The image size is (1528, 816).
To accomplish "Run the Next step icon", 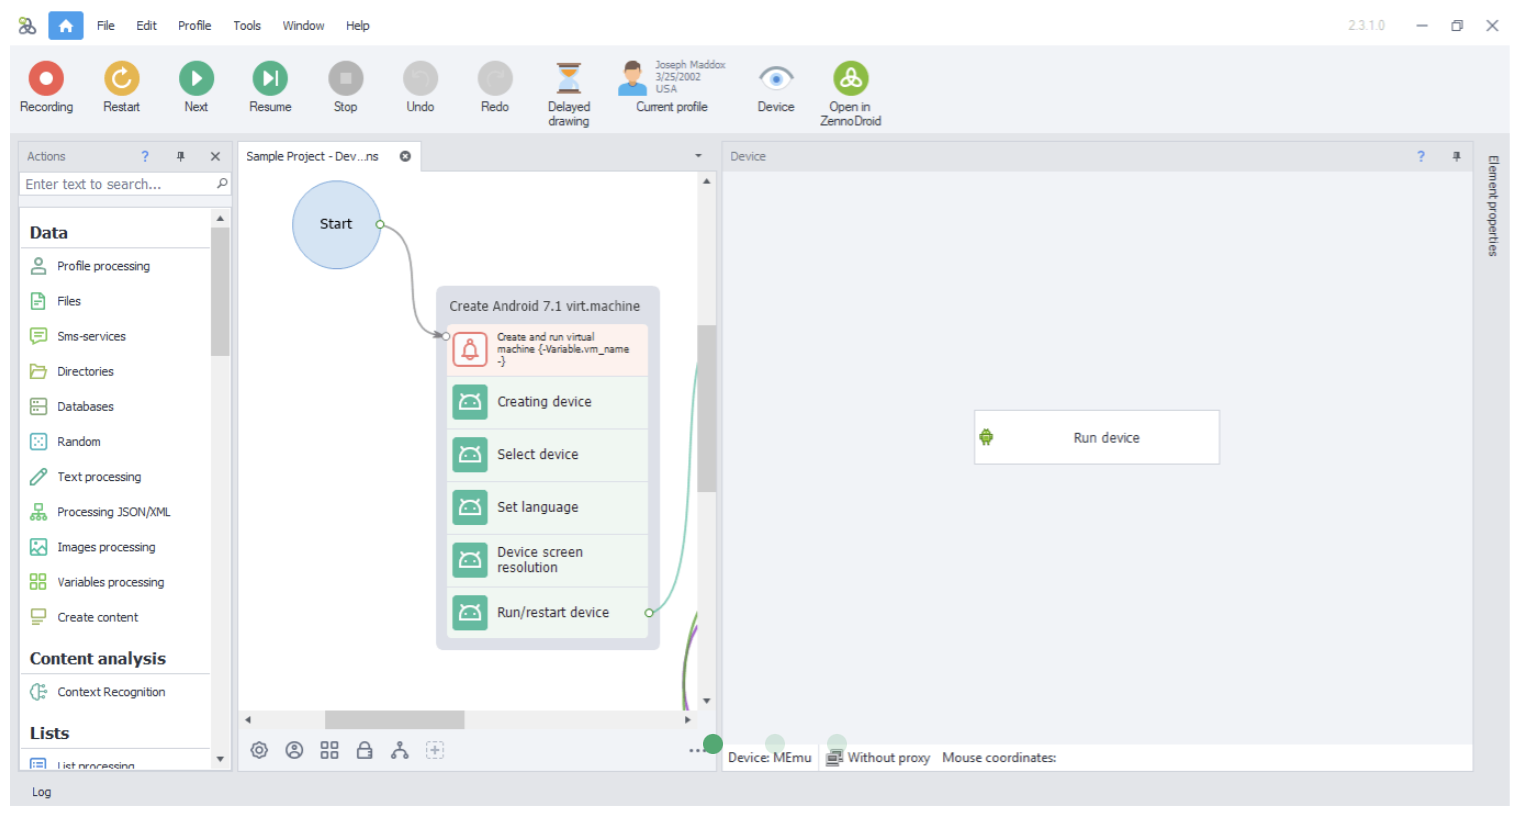I will (196, 78).
